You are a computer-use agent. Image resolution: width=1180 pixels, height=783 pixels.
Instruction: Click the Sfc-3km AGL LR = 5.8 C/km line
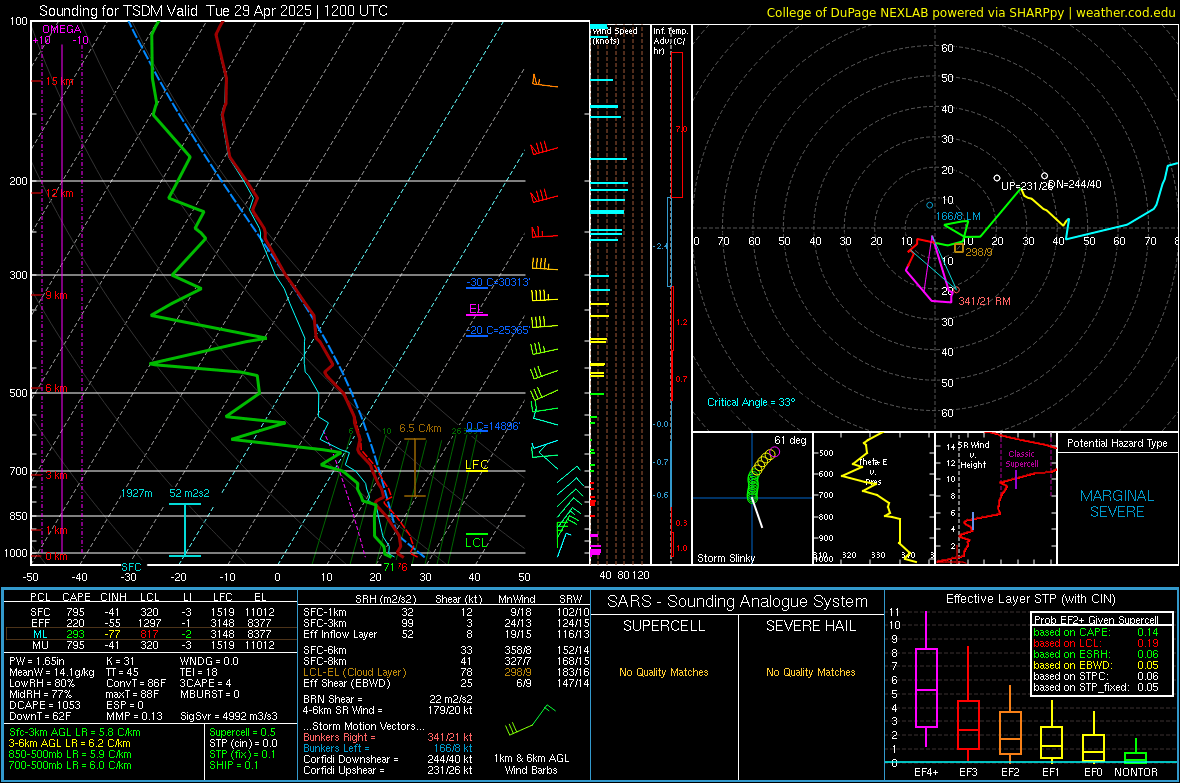[x=75, y=732]
